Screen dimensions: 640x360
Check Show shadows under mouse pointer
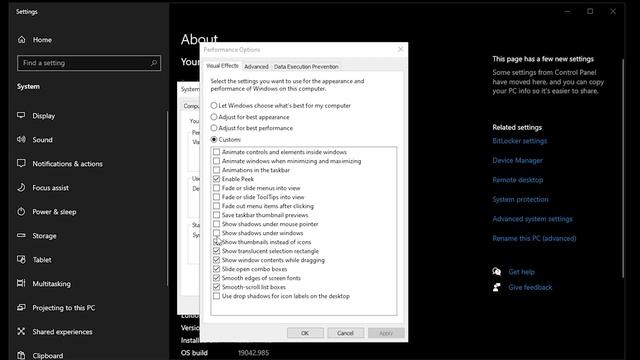click(216, 224)
